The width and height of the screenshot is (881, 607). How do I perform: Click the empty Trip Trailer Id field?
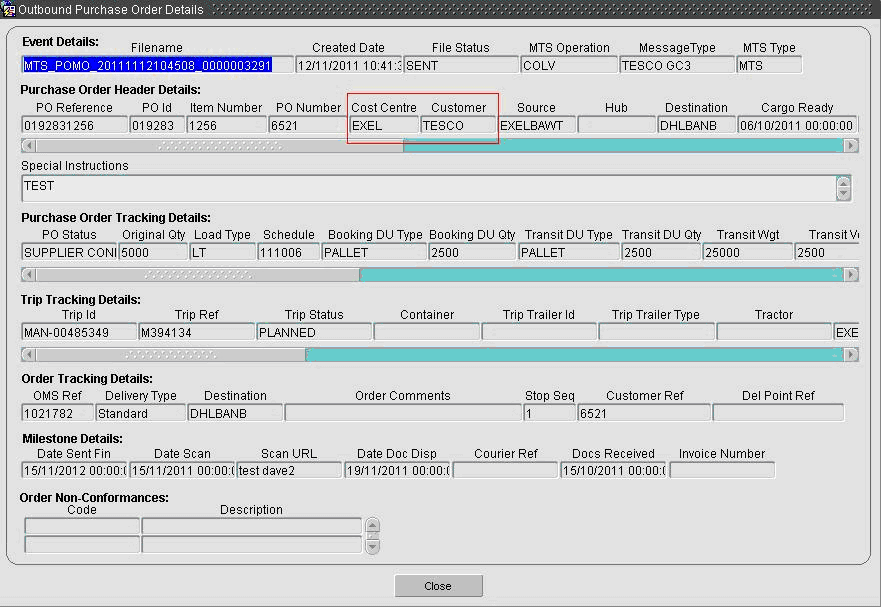(539, 332)
